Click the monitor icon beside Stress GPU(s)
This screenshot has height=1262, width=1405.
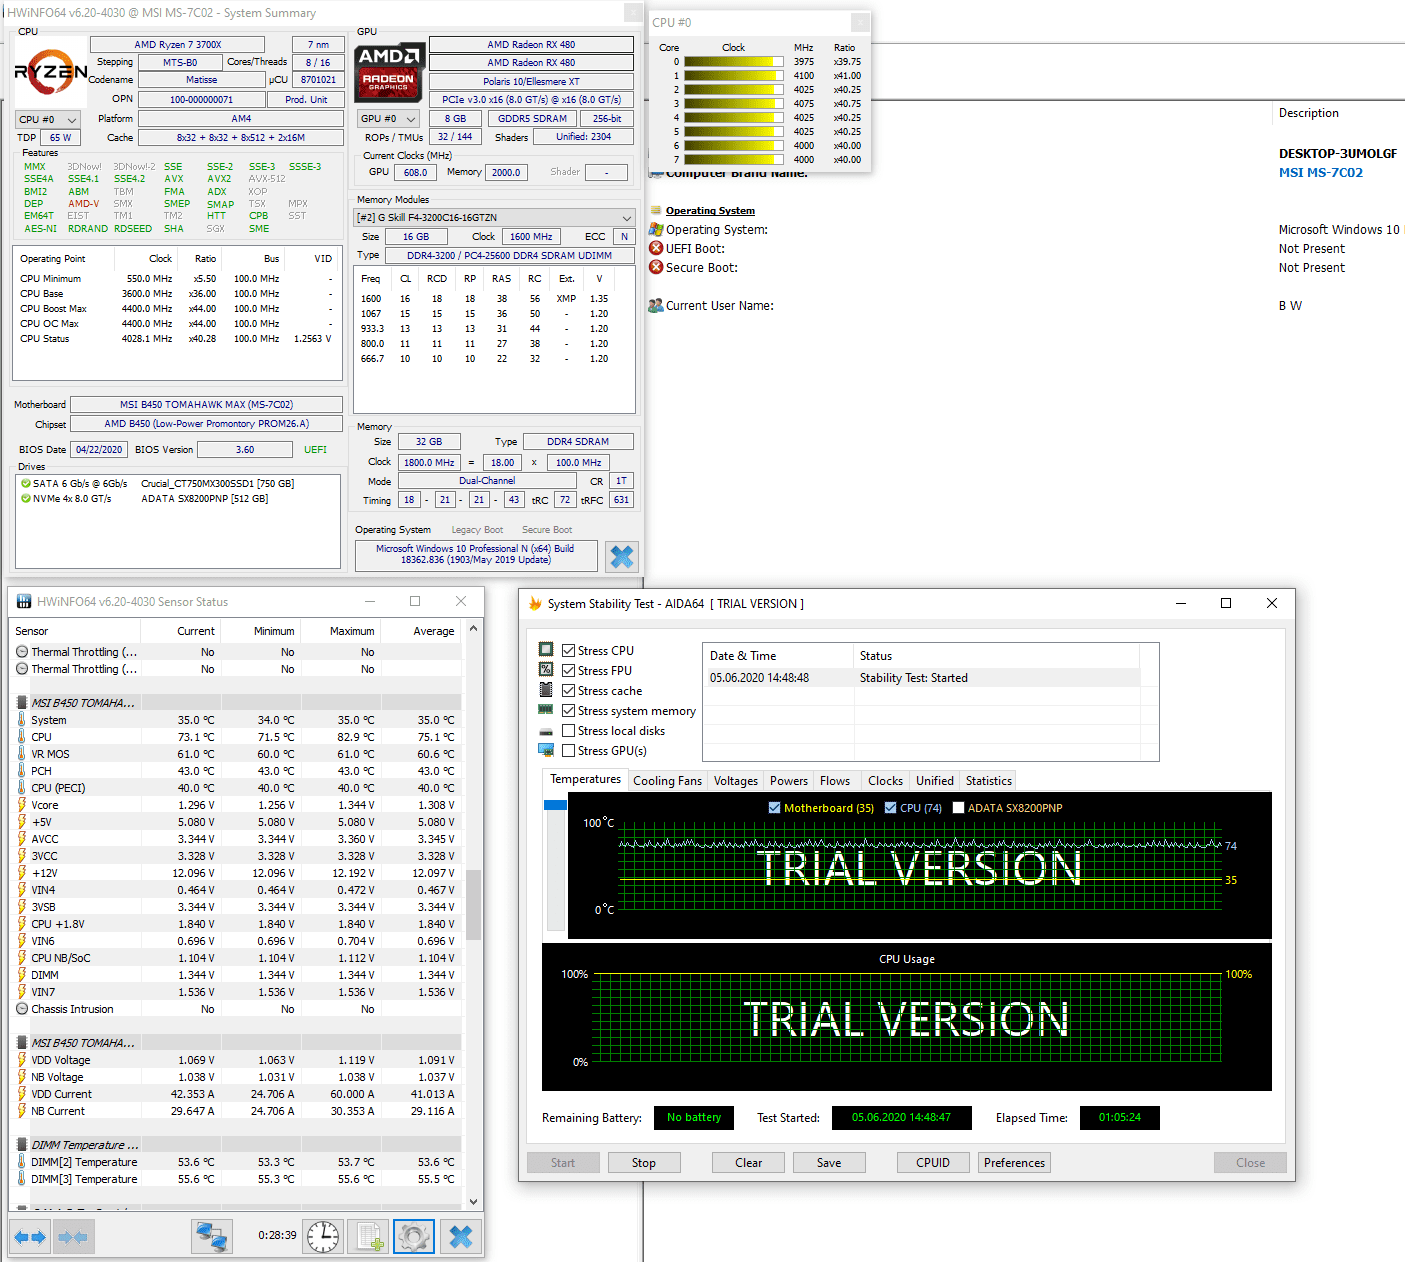[x=546, y=750]
